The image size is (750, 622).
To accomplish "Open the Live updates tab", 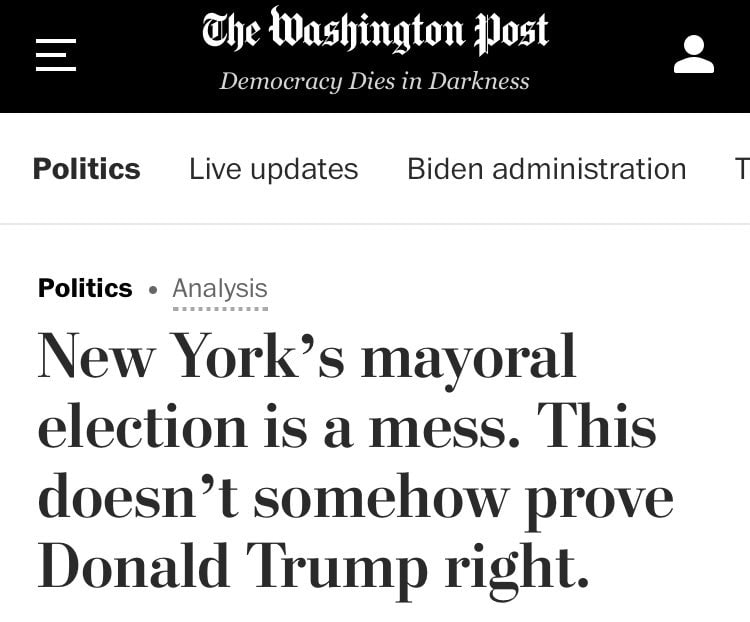I will click(x=274, y=169).
